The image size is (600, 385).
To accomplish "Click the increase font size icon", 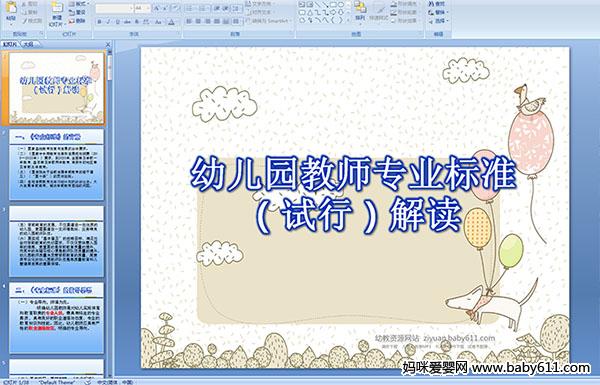I will click(x=156, y=8).
